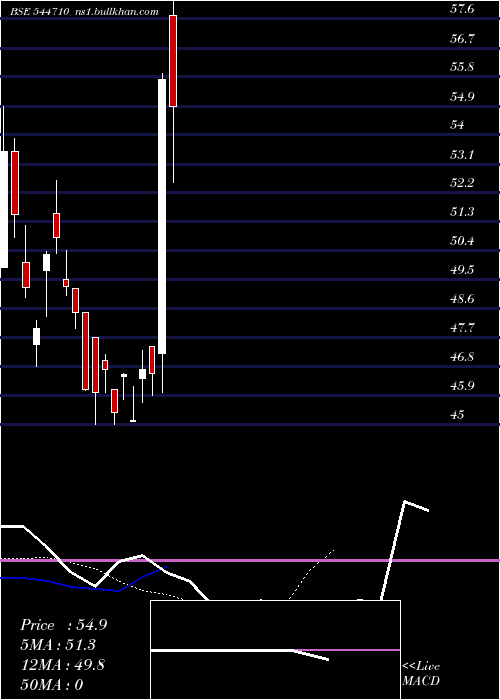Click the '50MA : 0' readout
The height and width of the screenshot is (700, 500).
click(x=52, y=684)
